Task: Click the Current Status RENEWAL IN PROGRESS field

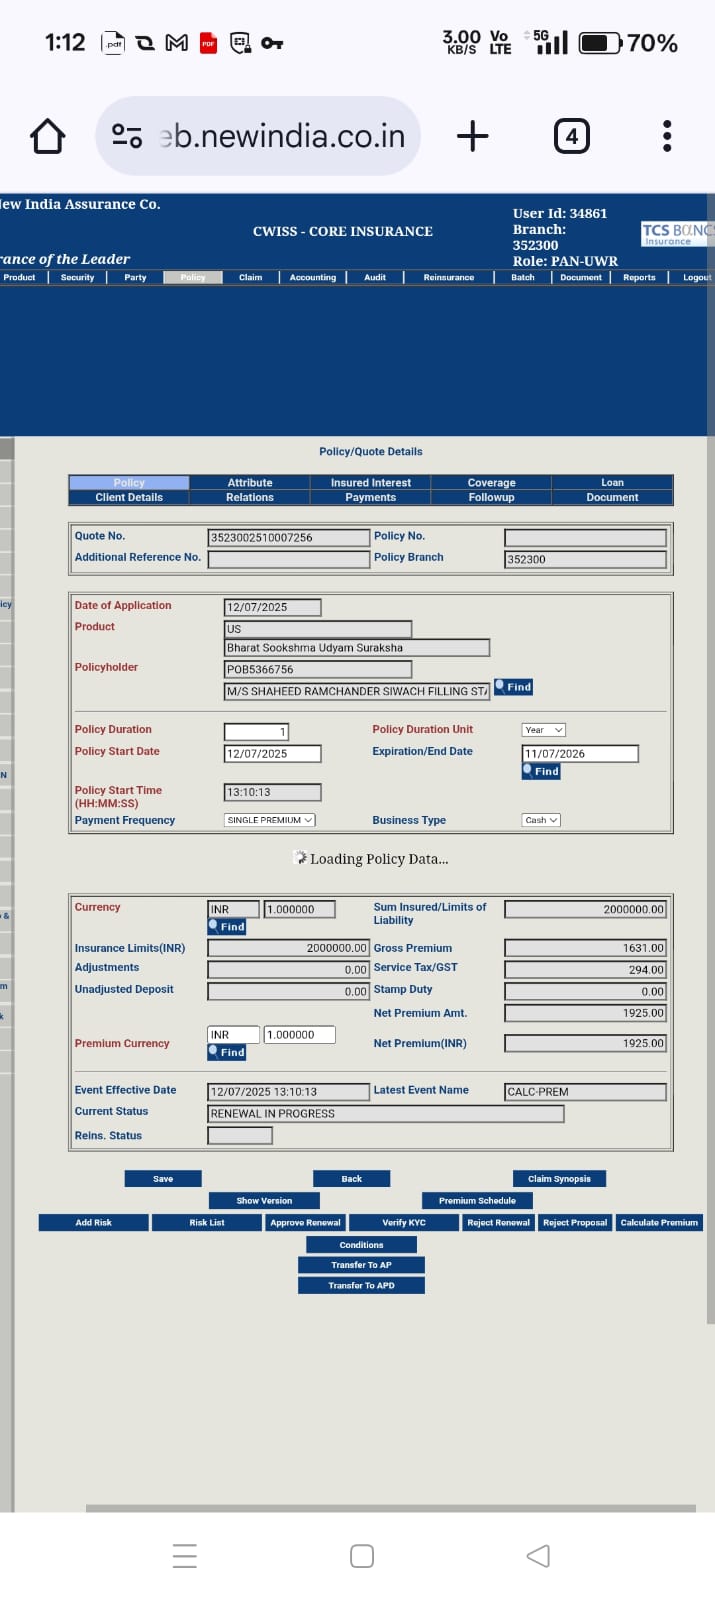Action: pos(385,1114)
